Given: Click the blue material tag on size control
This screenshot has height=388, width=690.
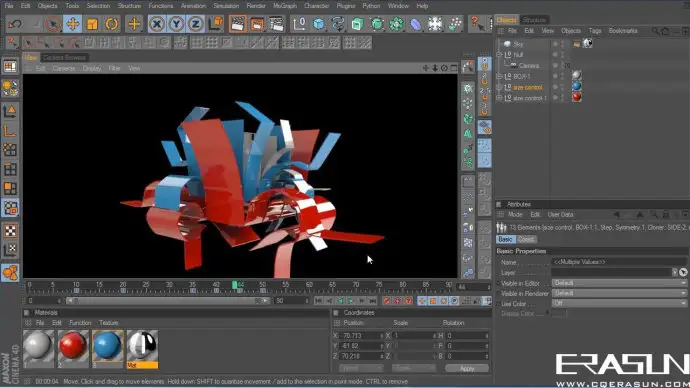Looking at the screenshot, I should click(x=576, y=86).
